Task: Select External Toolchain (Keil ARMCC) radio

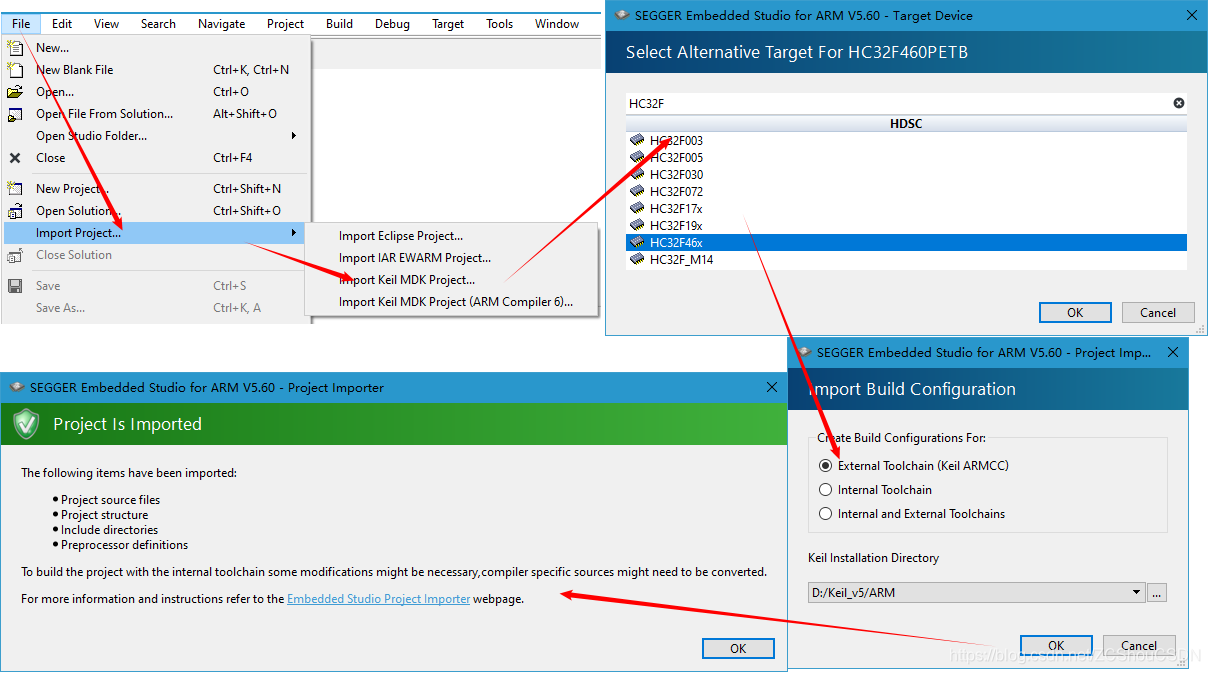Action: [825, 466]
